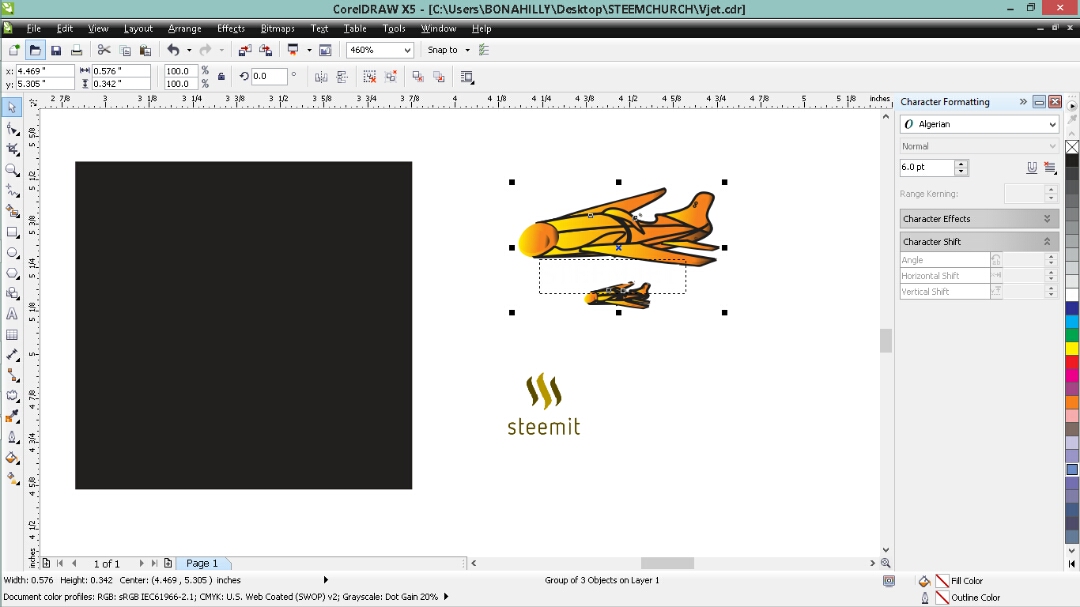Open the undo history dropdown arrow
Image resolution: width=1080 pixels, height=607 pixels.
[x=189, y=50]
